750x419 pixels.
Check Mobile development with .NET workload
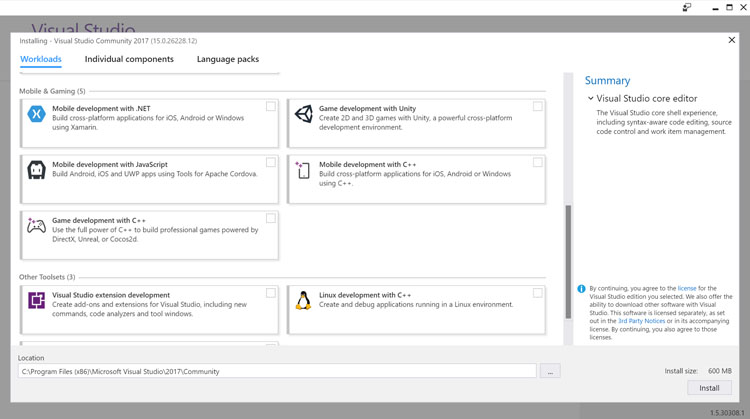click(x=271, y=106)
